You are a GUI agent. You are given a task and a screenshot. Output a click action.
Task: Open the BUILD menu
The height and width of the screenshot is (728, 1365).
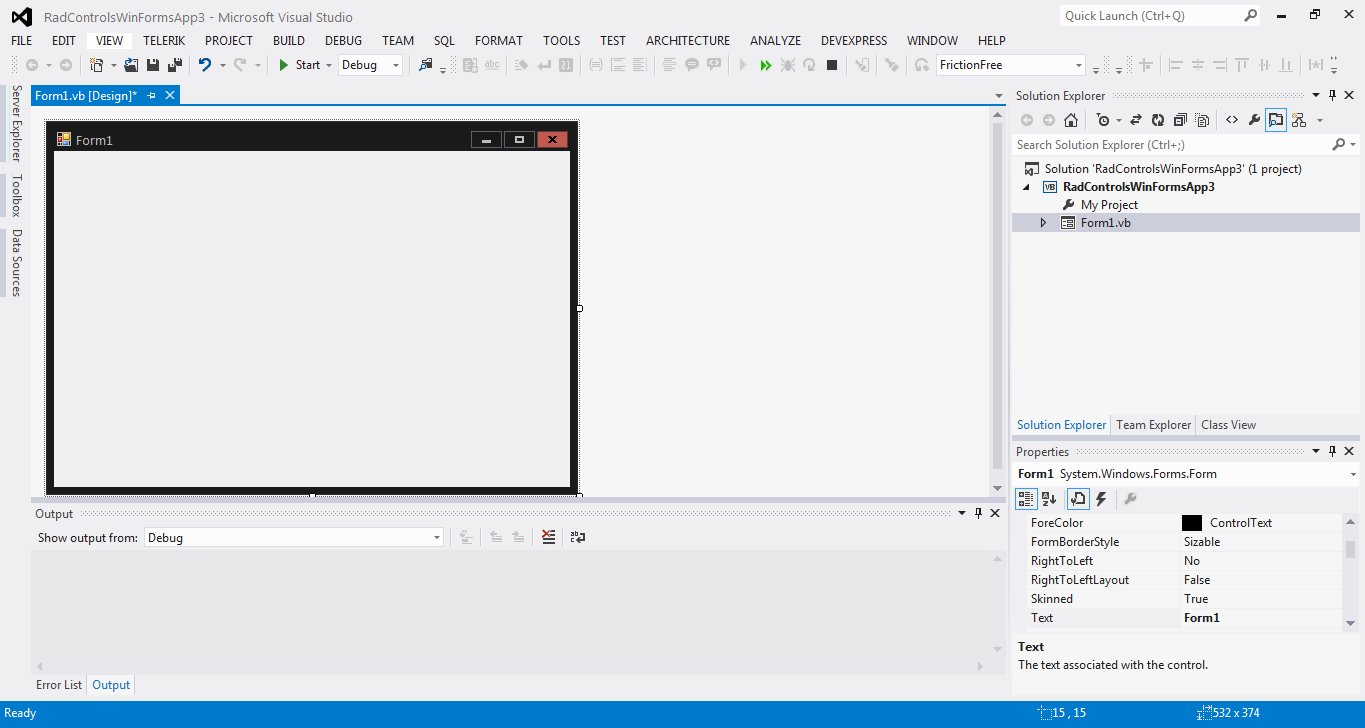pos(289,41)
